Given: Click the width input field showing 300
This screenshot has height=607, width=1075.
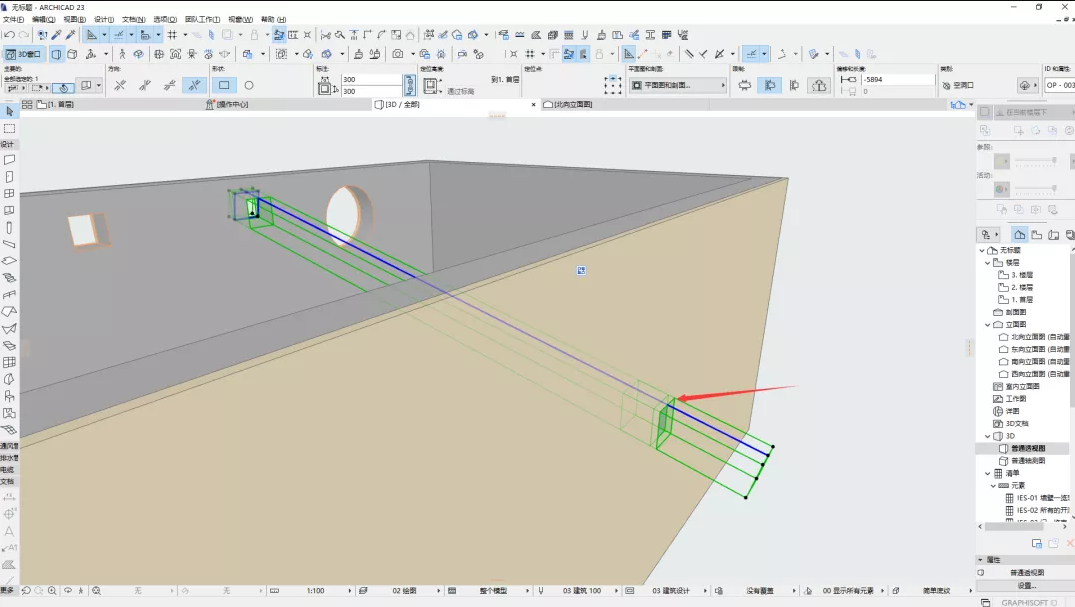Looking at the screenshot, I should (370, 79).
